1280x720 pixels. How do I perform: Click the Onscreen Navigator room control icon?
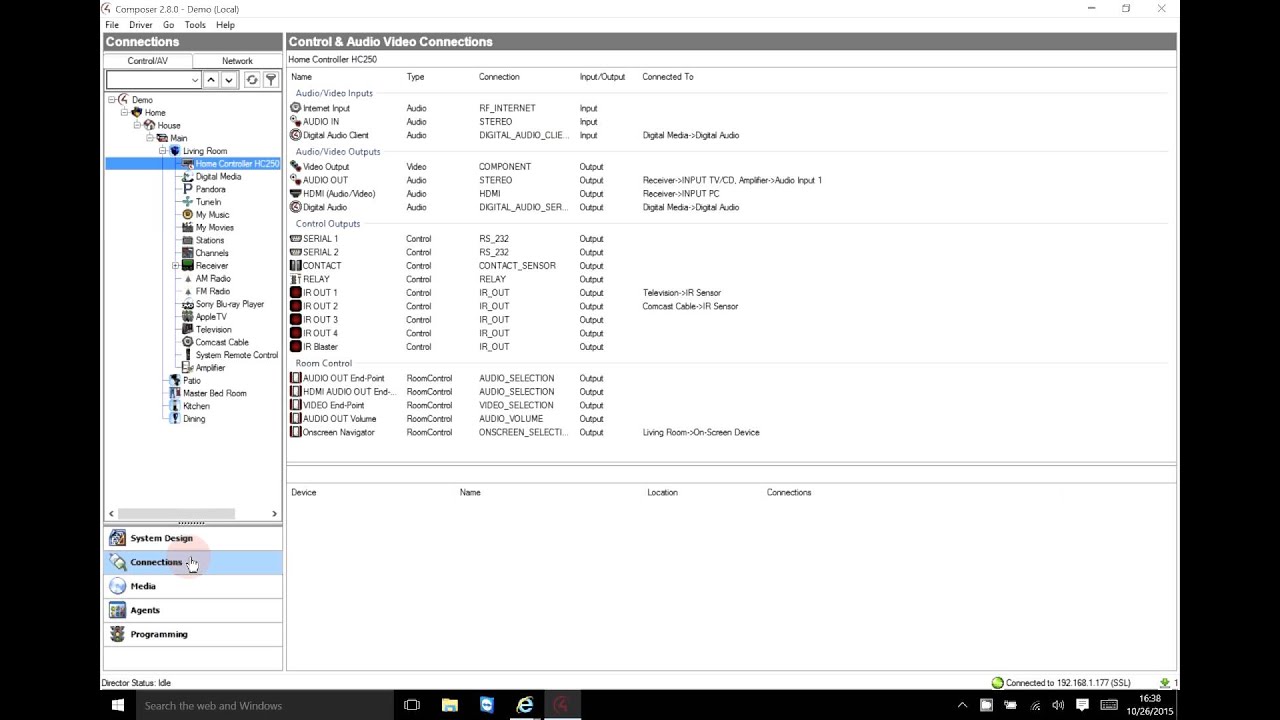pos(295,432)
